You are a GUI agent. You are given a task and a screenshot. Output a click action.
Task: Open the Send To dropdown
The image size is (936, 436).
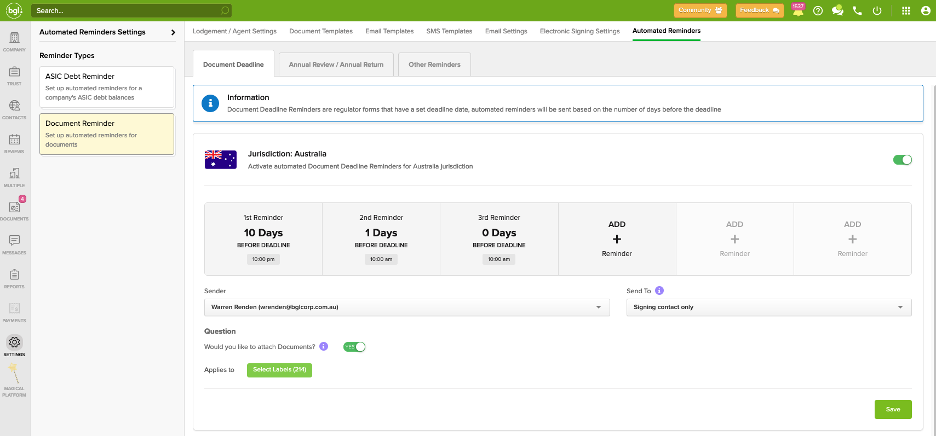click(768, 308)
